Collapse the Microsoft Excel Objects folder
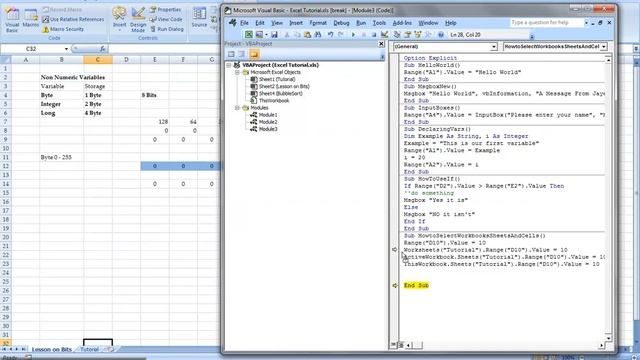The width and height of the screenshot is (640, 360). click(237, 72)
